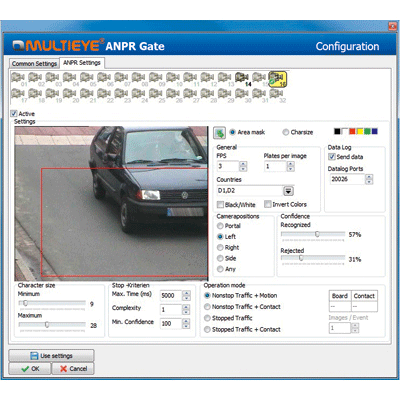The width and height of the screenshot is (400, 400).
Task: Select Stopped Traffic operation mode
Action: click(207, 318)
